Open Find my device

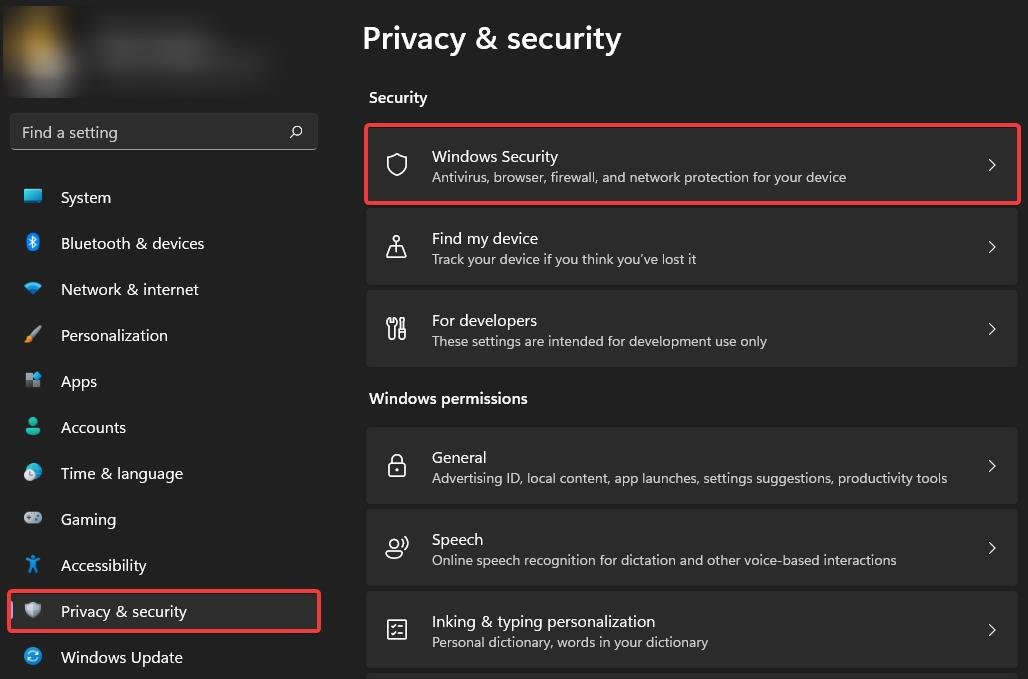pos(692,246)
